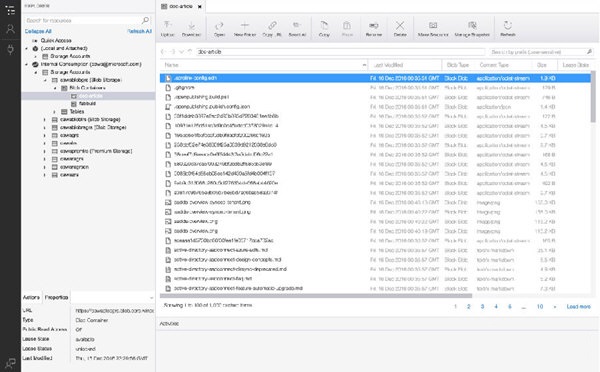Image resolution: width=600 pixels, height=372 pixels.
Task: Click the Copy URL toolbar button
Action: coord(272,29)
